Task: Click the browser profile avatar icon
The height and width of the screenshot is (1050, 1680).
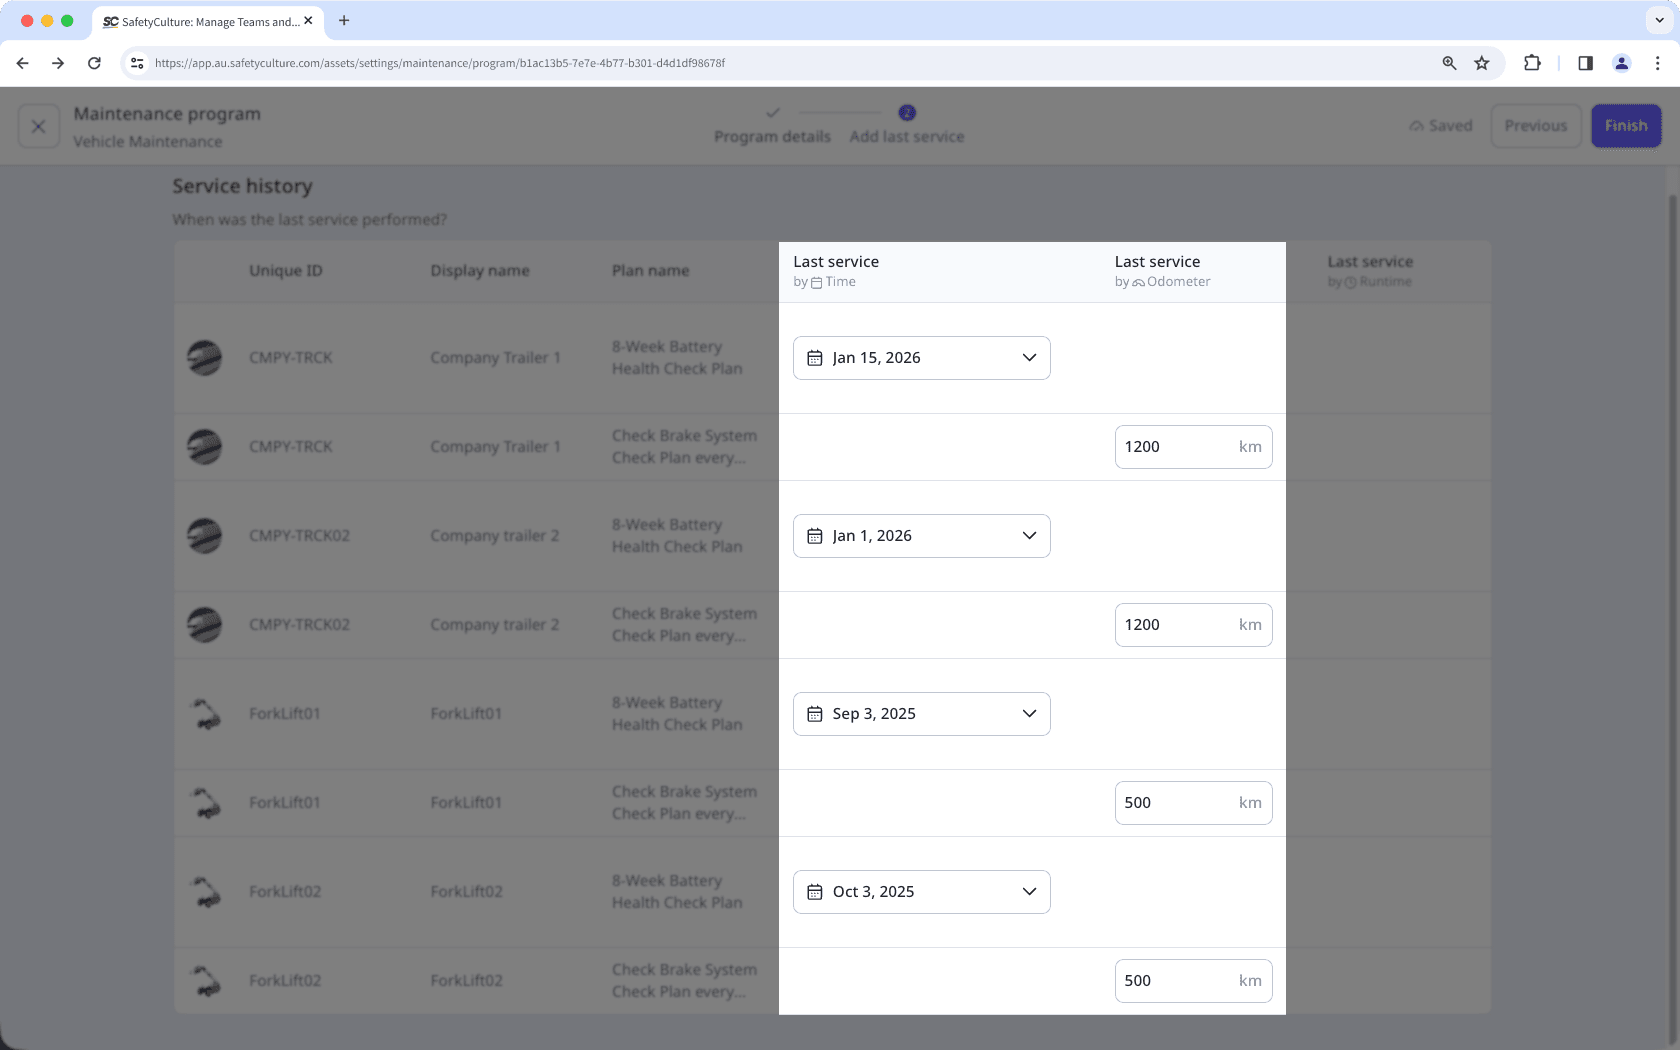Action: pyautogui.click(x=1621, y=62)
